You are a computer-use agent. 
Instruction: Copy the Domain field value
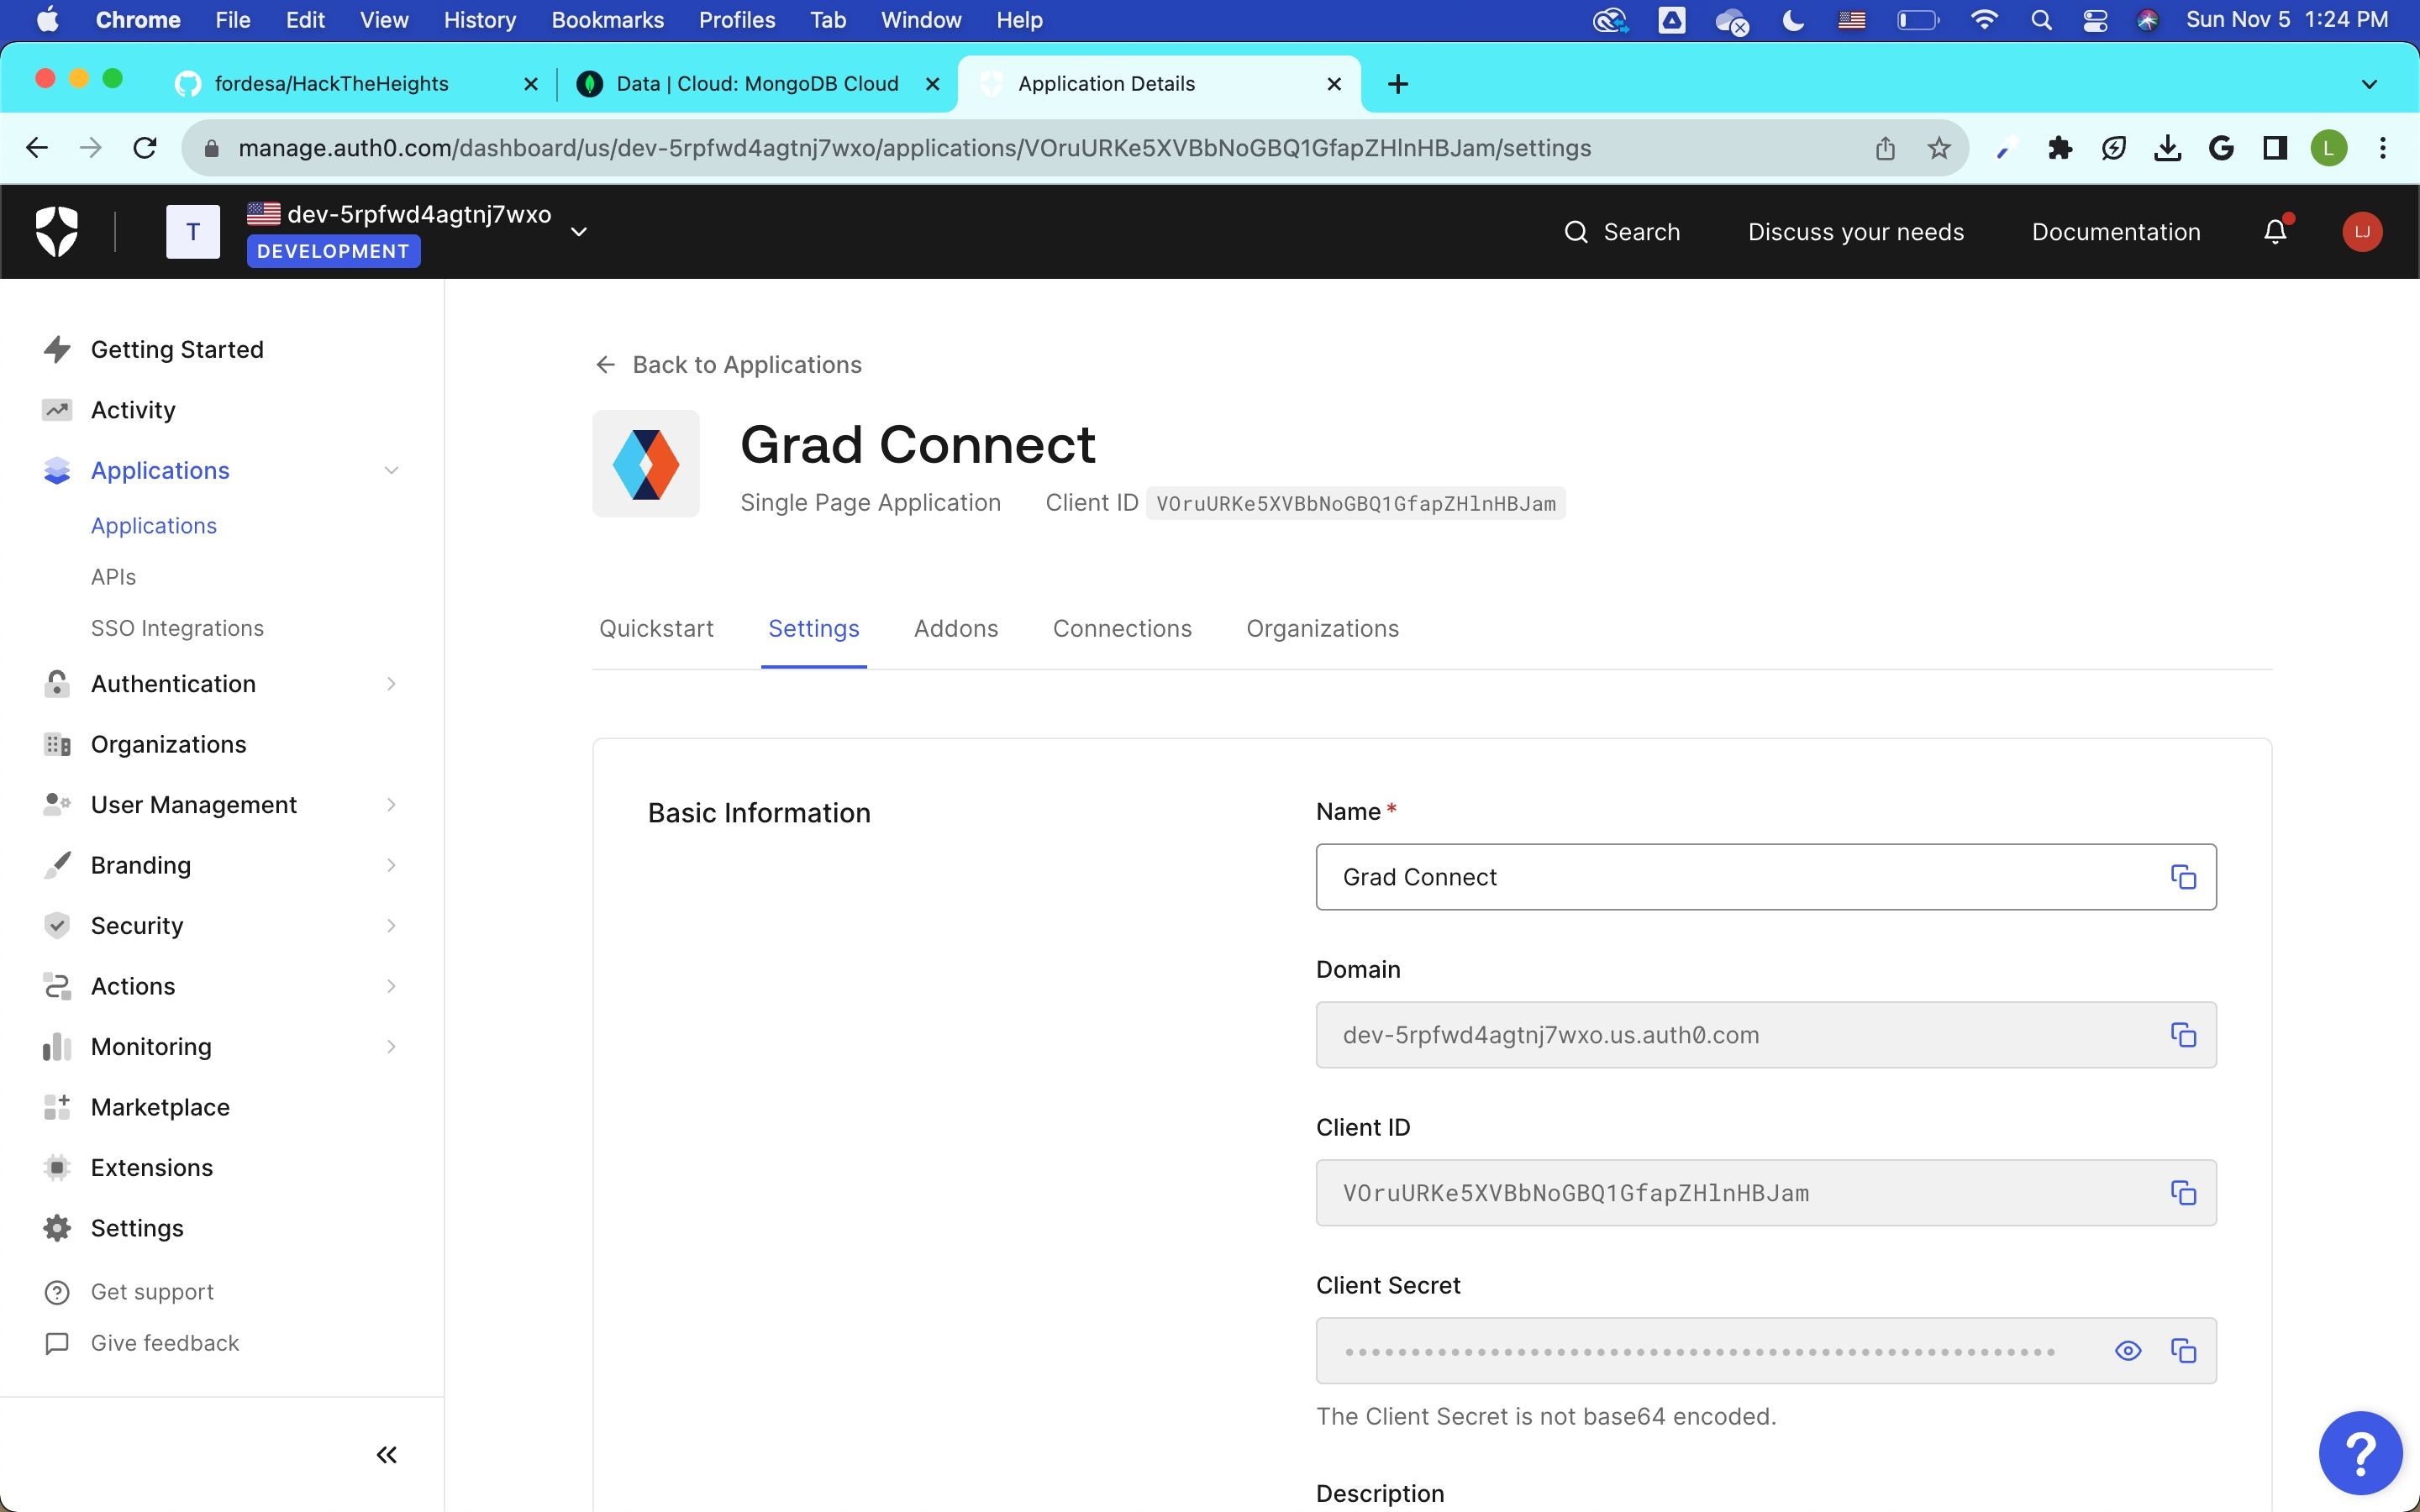(x=2184, y=1035)
